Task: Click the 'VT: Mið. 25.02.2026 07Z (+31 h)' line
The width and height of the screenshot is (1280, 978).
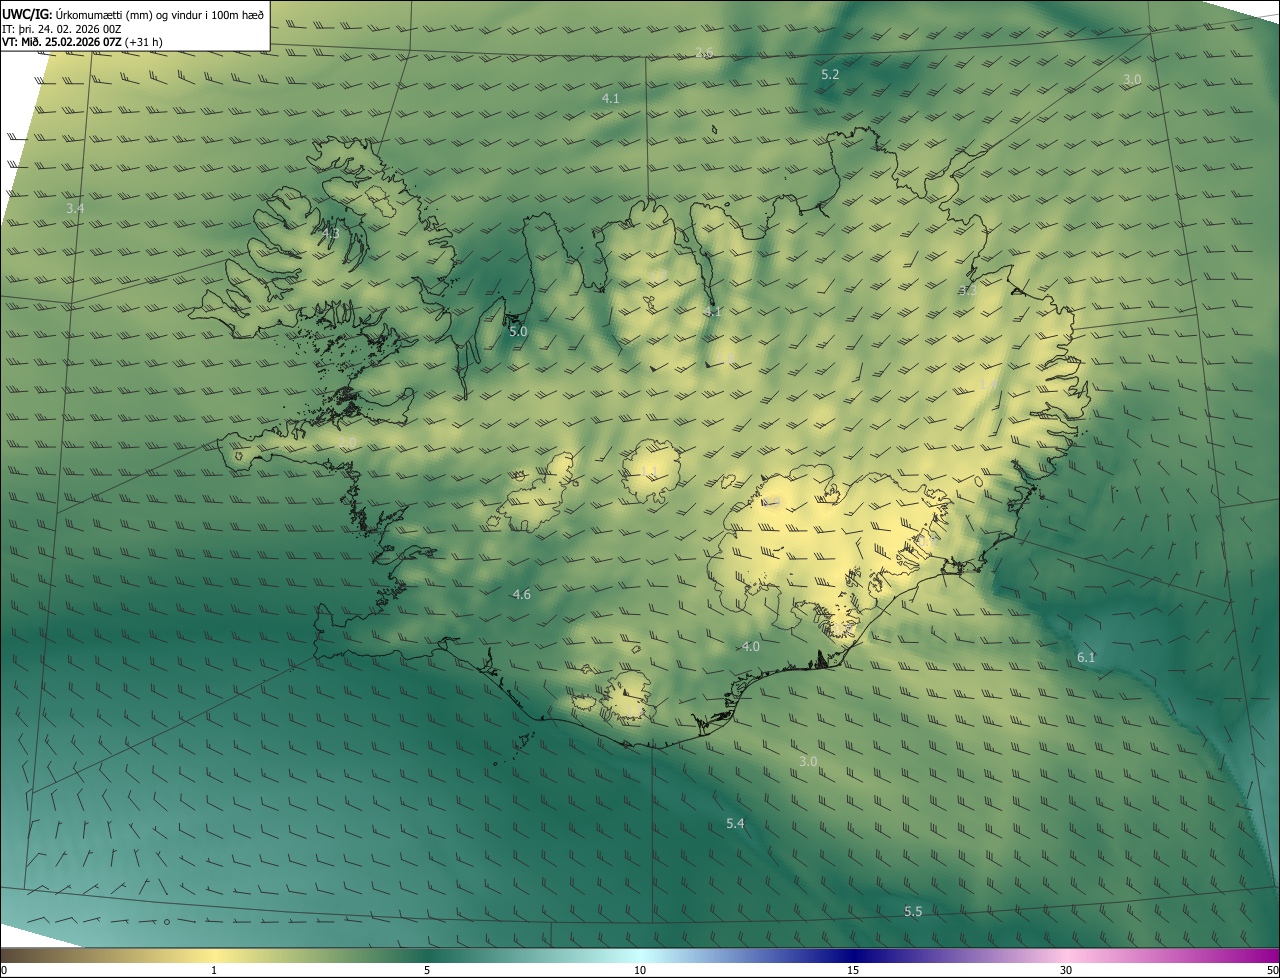Action: coord(82,42)
